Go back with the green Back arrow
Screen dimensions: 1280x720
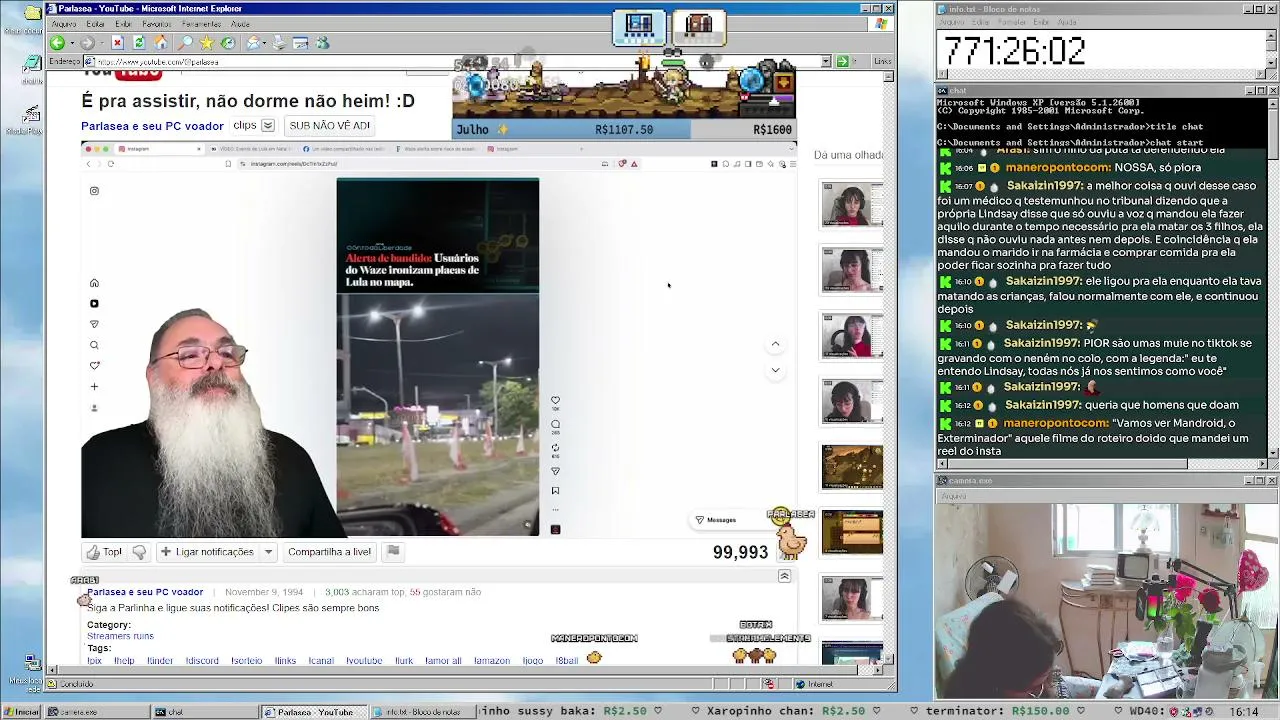[x=57, y=43]
